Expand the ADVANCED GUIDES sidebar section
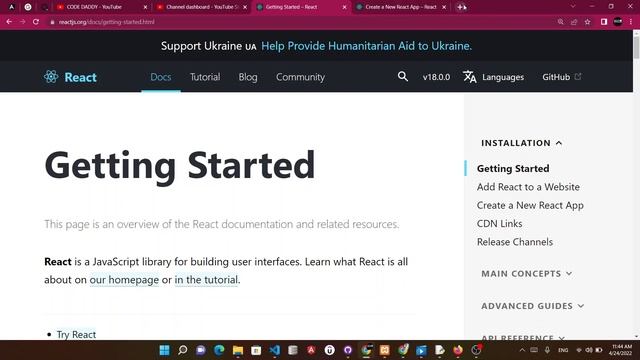The width and height of the screenshot is (640, 360). 533,306
